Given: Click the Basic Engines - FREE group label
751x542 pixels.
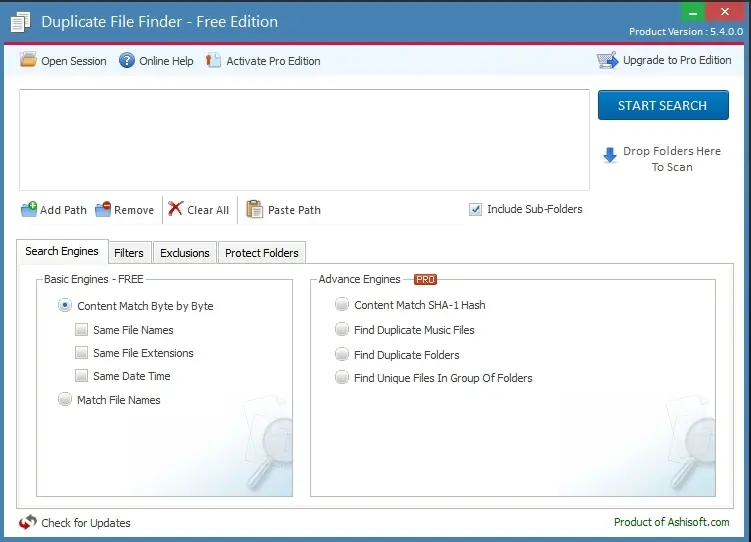Looking at the screenshot, I should coord(94,279).
